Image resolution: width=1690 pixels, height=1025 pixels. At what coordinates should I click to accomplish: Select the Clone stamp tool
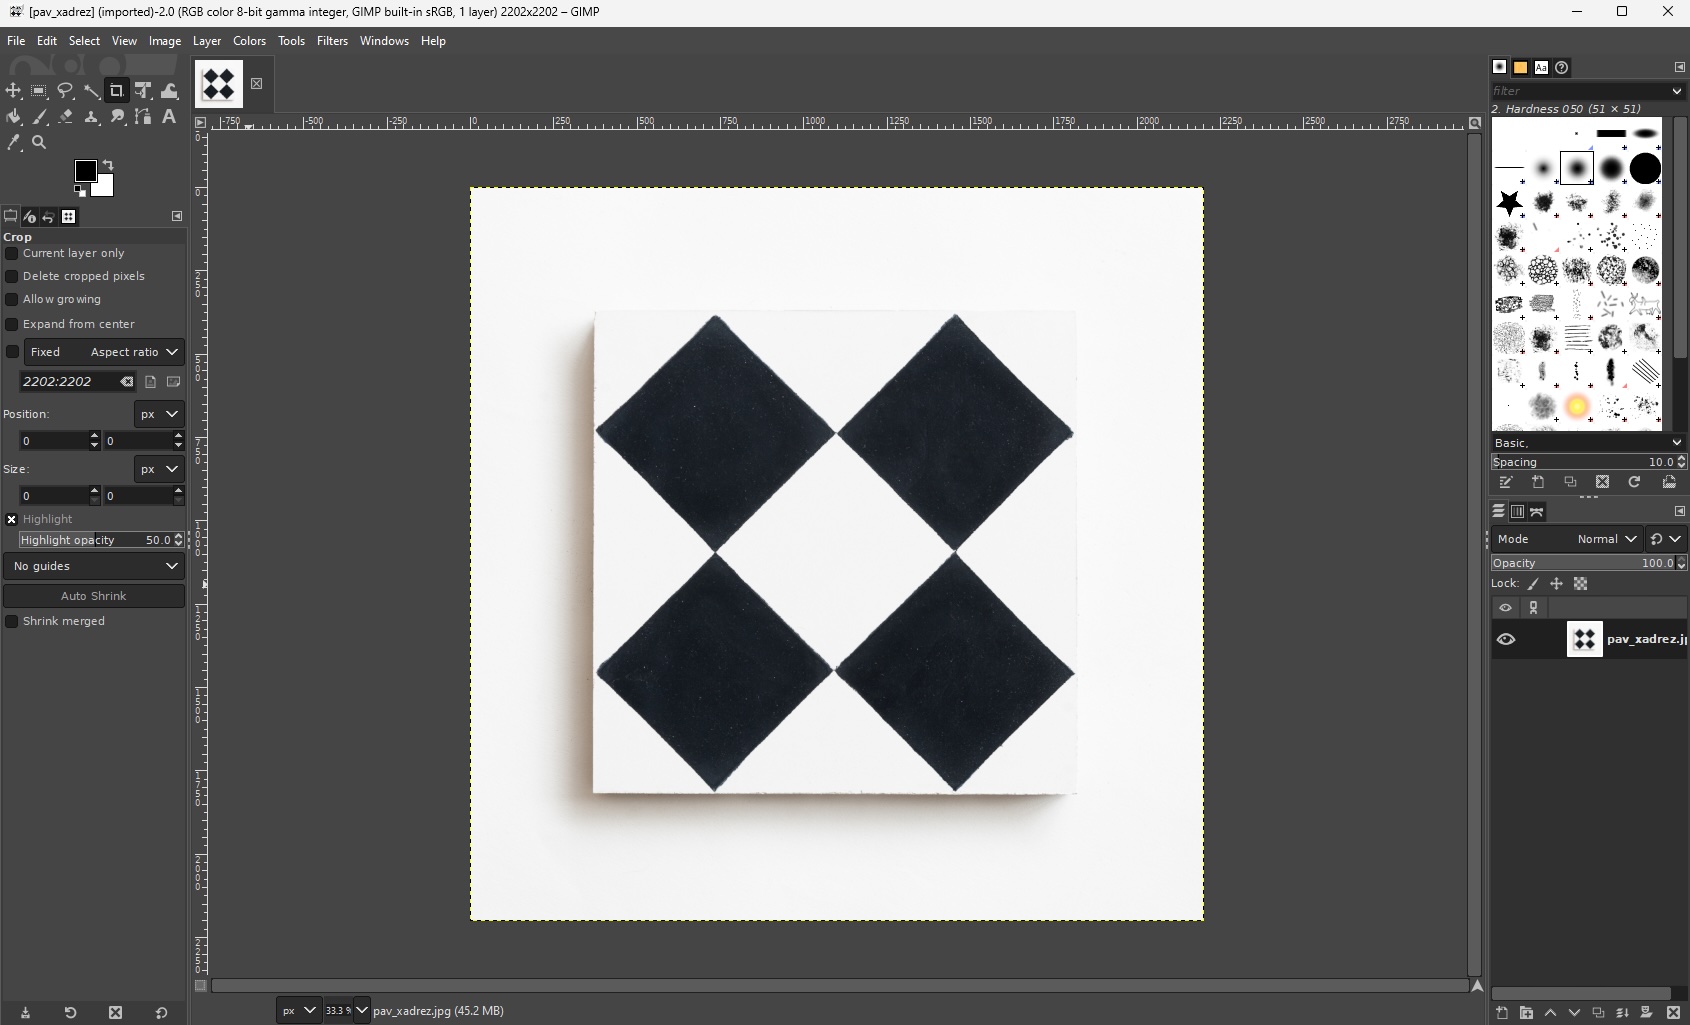(91, 117)
